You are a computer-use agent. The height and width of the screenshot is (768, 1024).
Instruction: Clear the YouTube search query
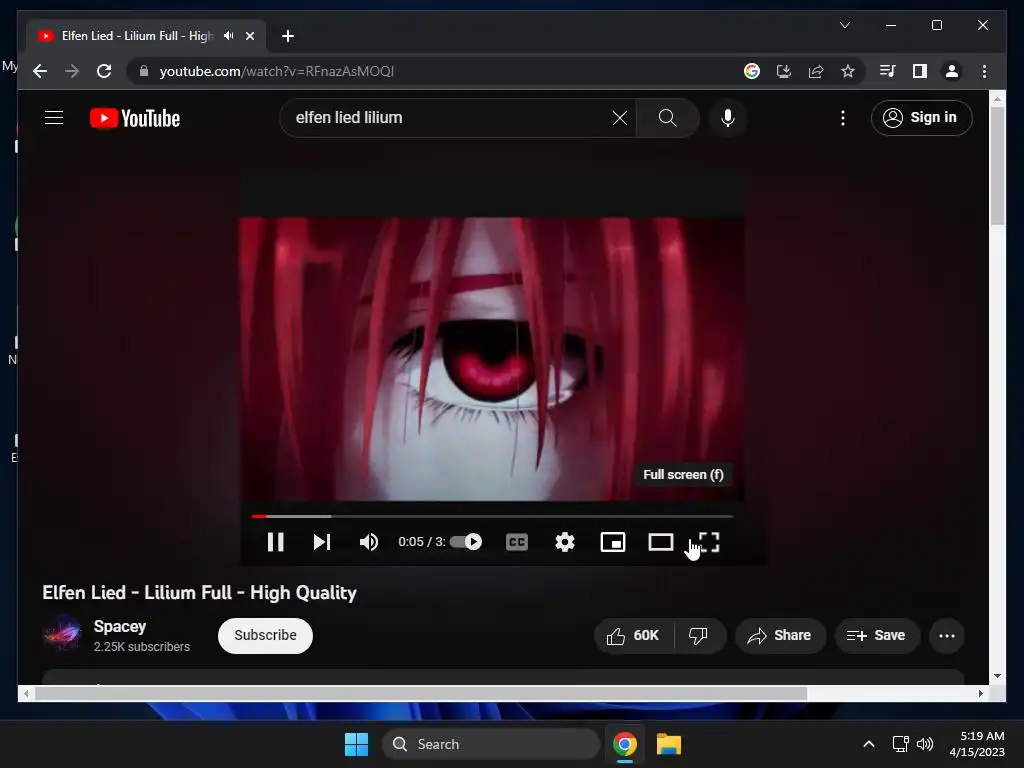coord(620,118)
